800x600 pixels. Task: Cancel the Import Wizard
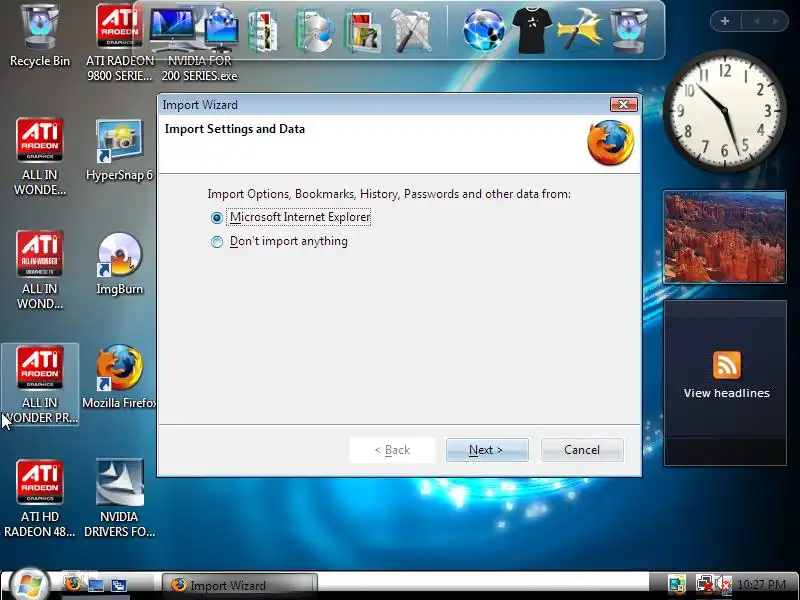[582, 450]
